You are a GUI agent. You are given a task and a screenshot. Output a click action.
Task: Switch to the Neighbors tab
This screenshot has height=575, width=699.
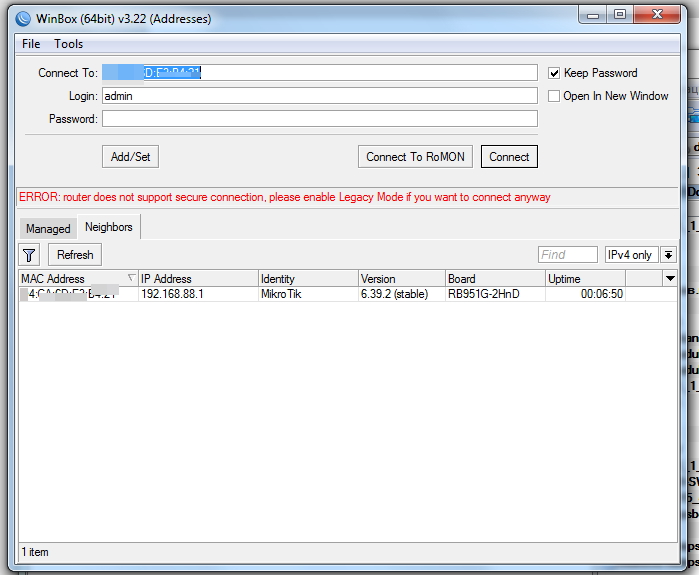(109, 227)
